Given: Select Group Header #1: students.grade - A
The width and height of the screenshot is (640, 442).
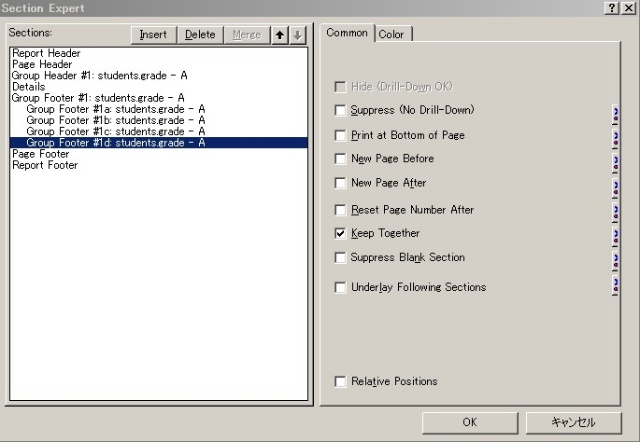Looking at the screenshot, I should 158,76.
